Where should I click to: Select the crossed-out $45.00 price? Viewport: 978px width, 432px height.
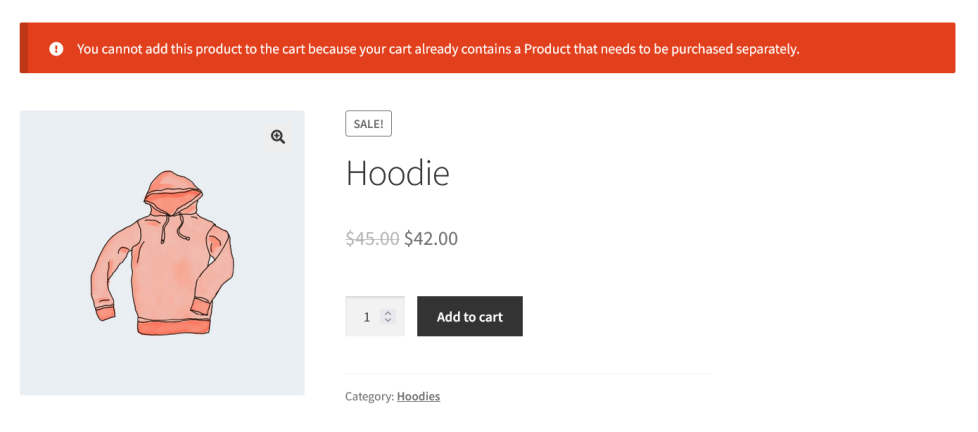point(372,239)
